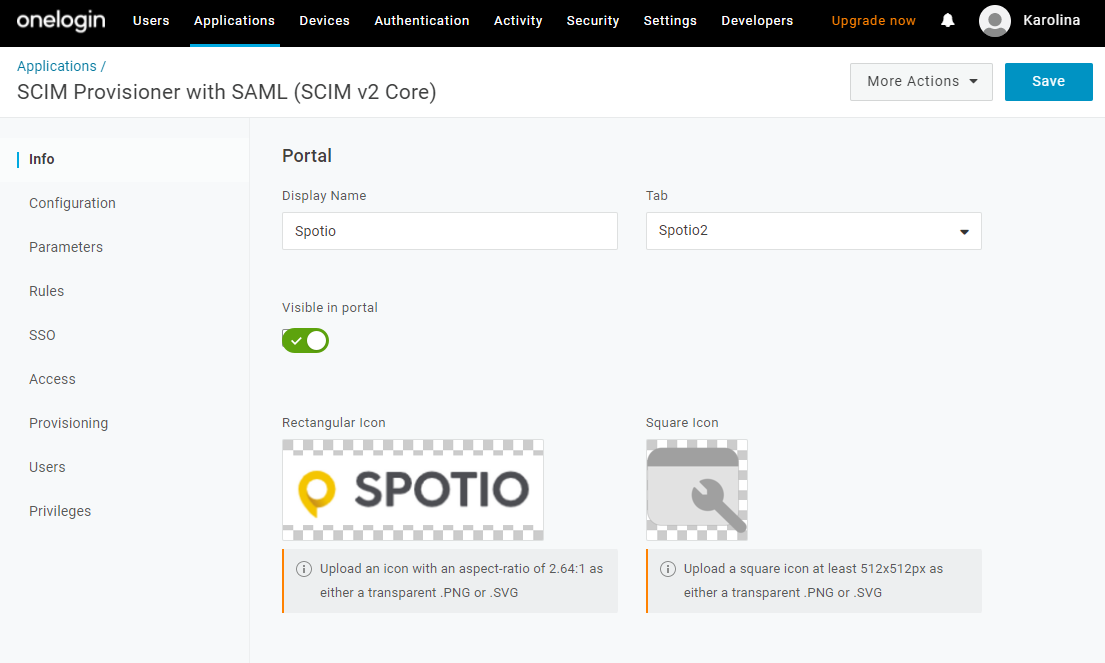Open the Activity menu
The width and height of the screenshot is (1105, 663).
coord(518,21)
